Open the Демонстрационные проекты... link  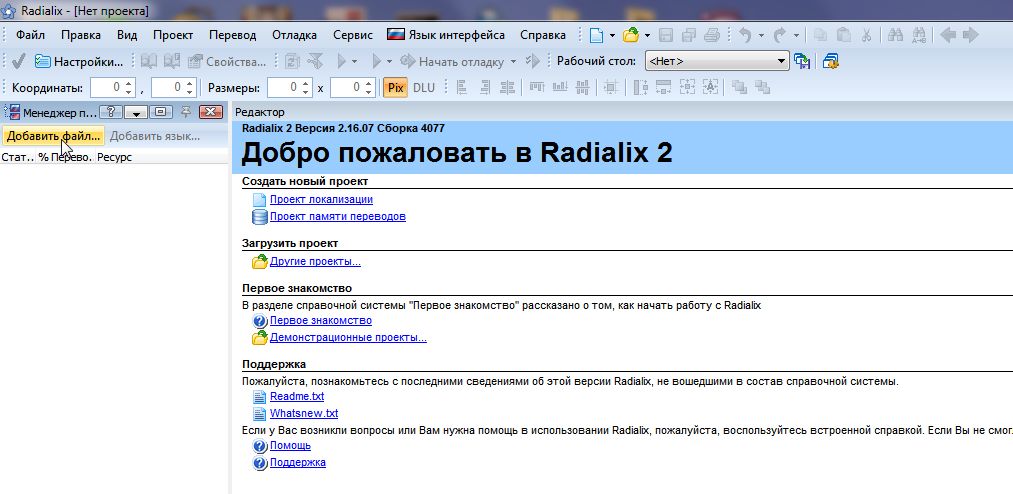coord(348,338)
